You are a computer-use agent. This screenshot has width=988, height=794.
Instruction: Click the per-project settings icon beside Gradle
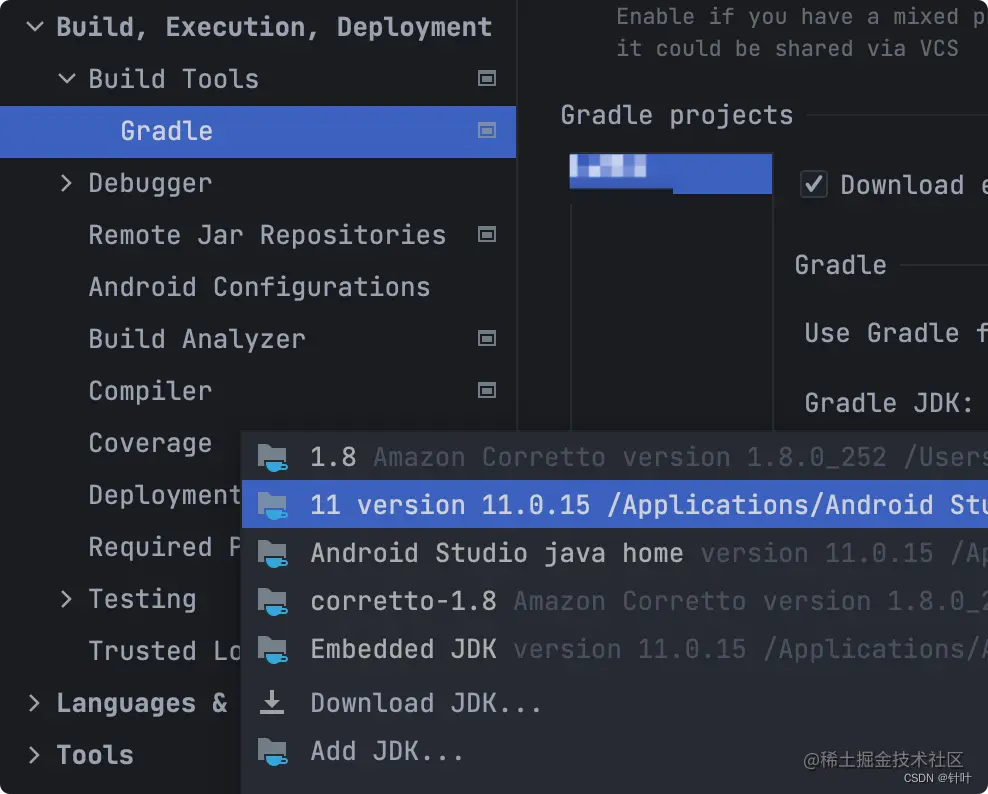click(x=487, y=130)
